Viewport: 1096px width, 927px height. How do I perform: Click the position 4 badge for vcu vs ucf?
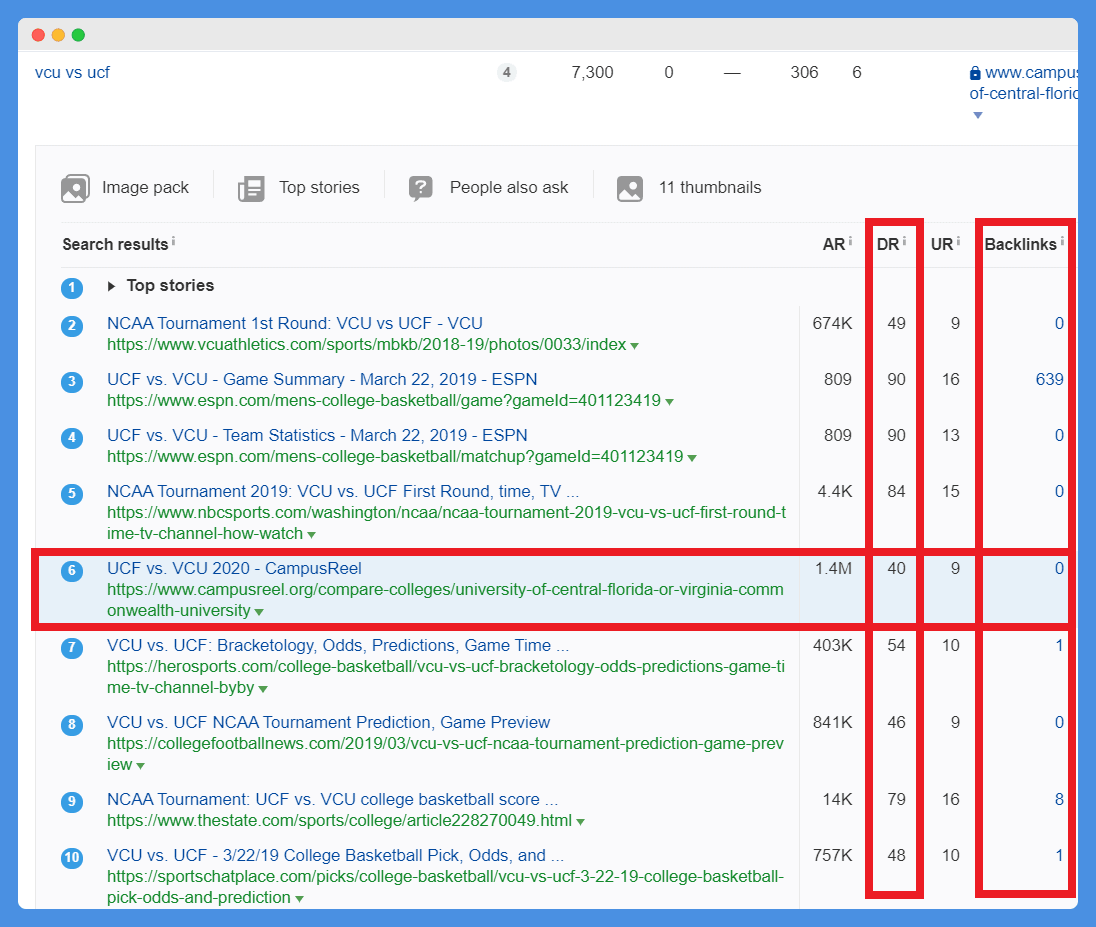click(x=507, y=72)
